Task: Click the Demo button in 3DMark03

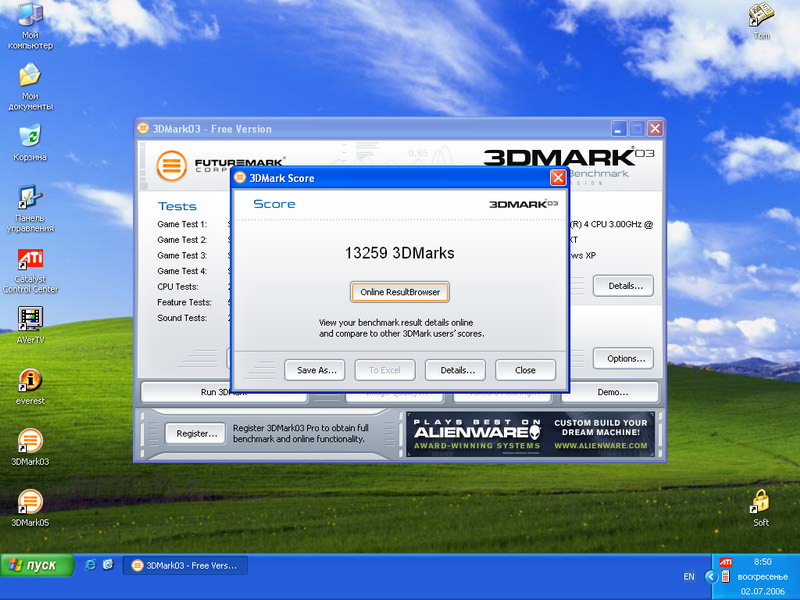Action: pos(611,392)
